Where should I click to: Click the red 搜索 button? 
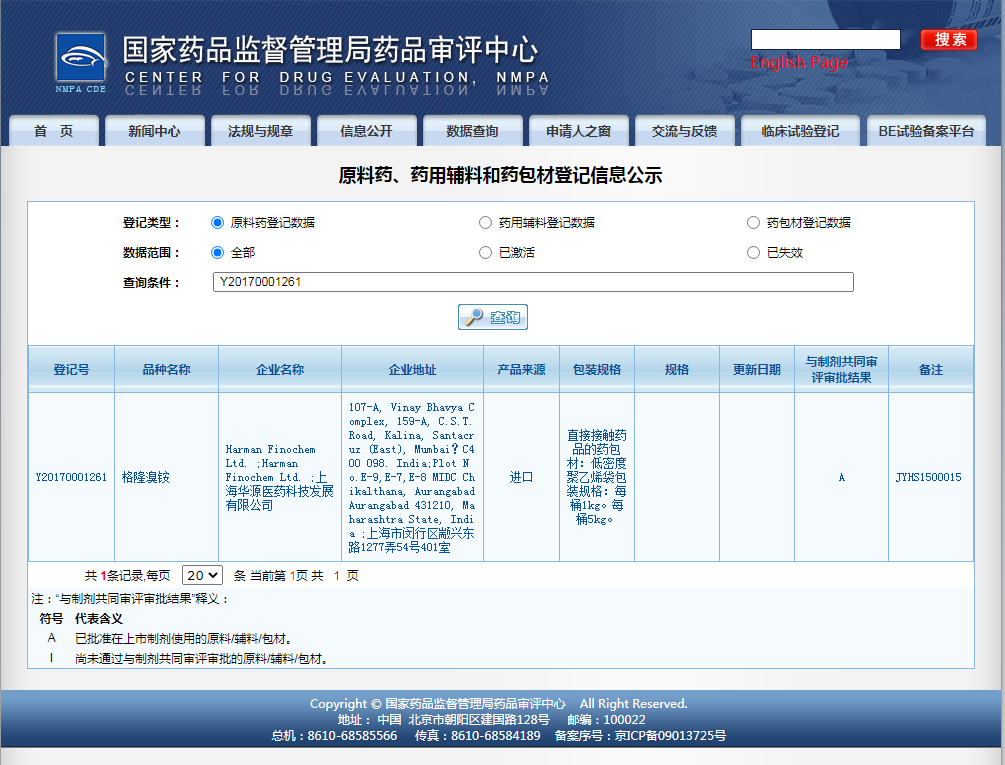pos(947,39)
